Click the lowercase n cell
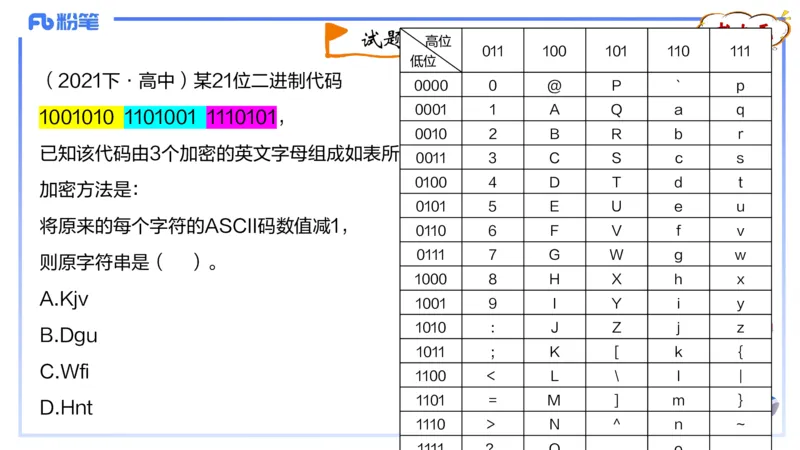Screen dimensions: 800x450 coord(679,424)
